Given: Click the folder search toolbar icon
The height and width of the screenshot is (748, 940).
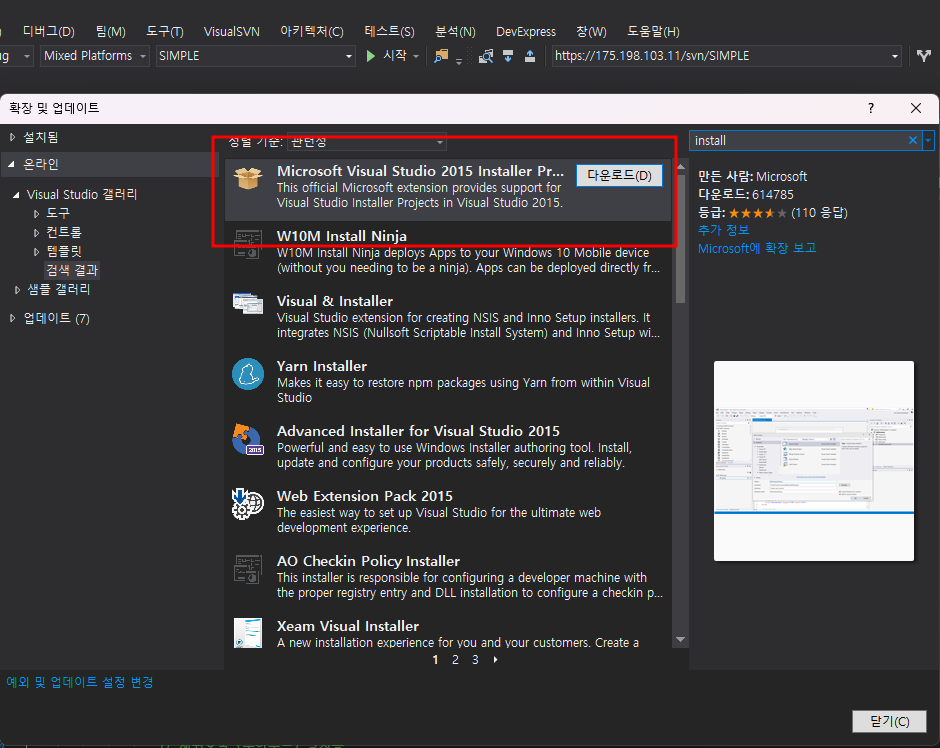Looking at the screenshot, I should pos(441,56).
